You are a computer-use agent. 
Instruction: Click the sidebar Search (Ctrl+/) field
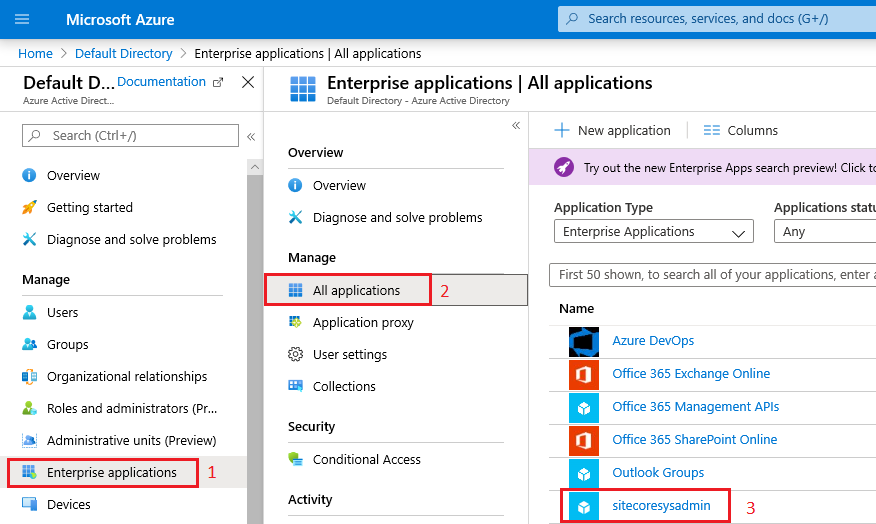tap(130, 136)
